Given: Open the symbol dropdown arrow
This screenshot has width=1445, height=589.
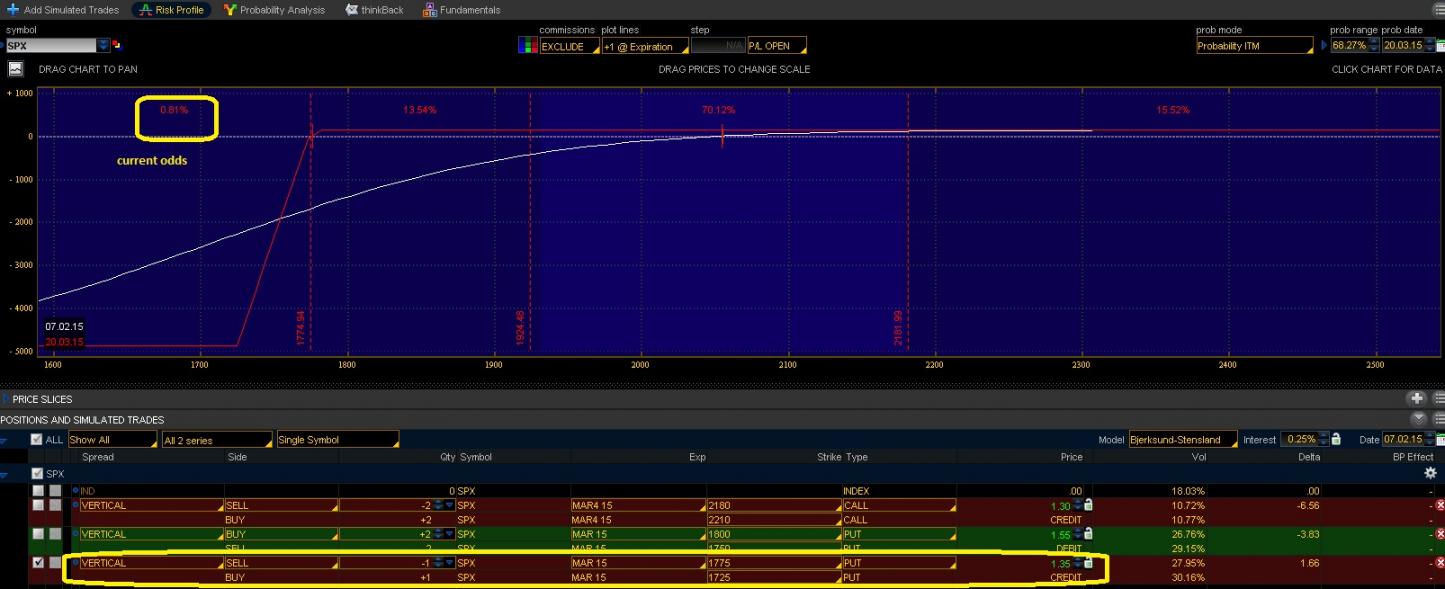Looking at the screenshot, I should (x=104, y=46).
